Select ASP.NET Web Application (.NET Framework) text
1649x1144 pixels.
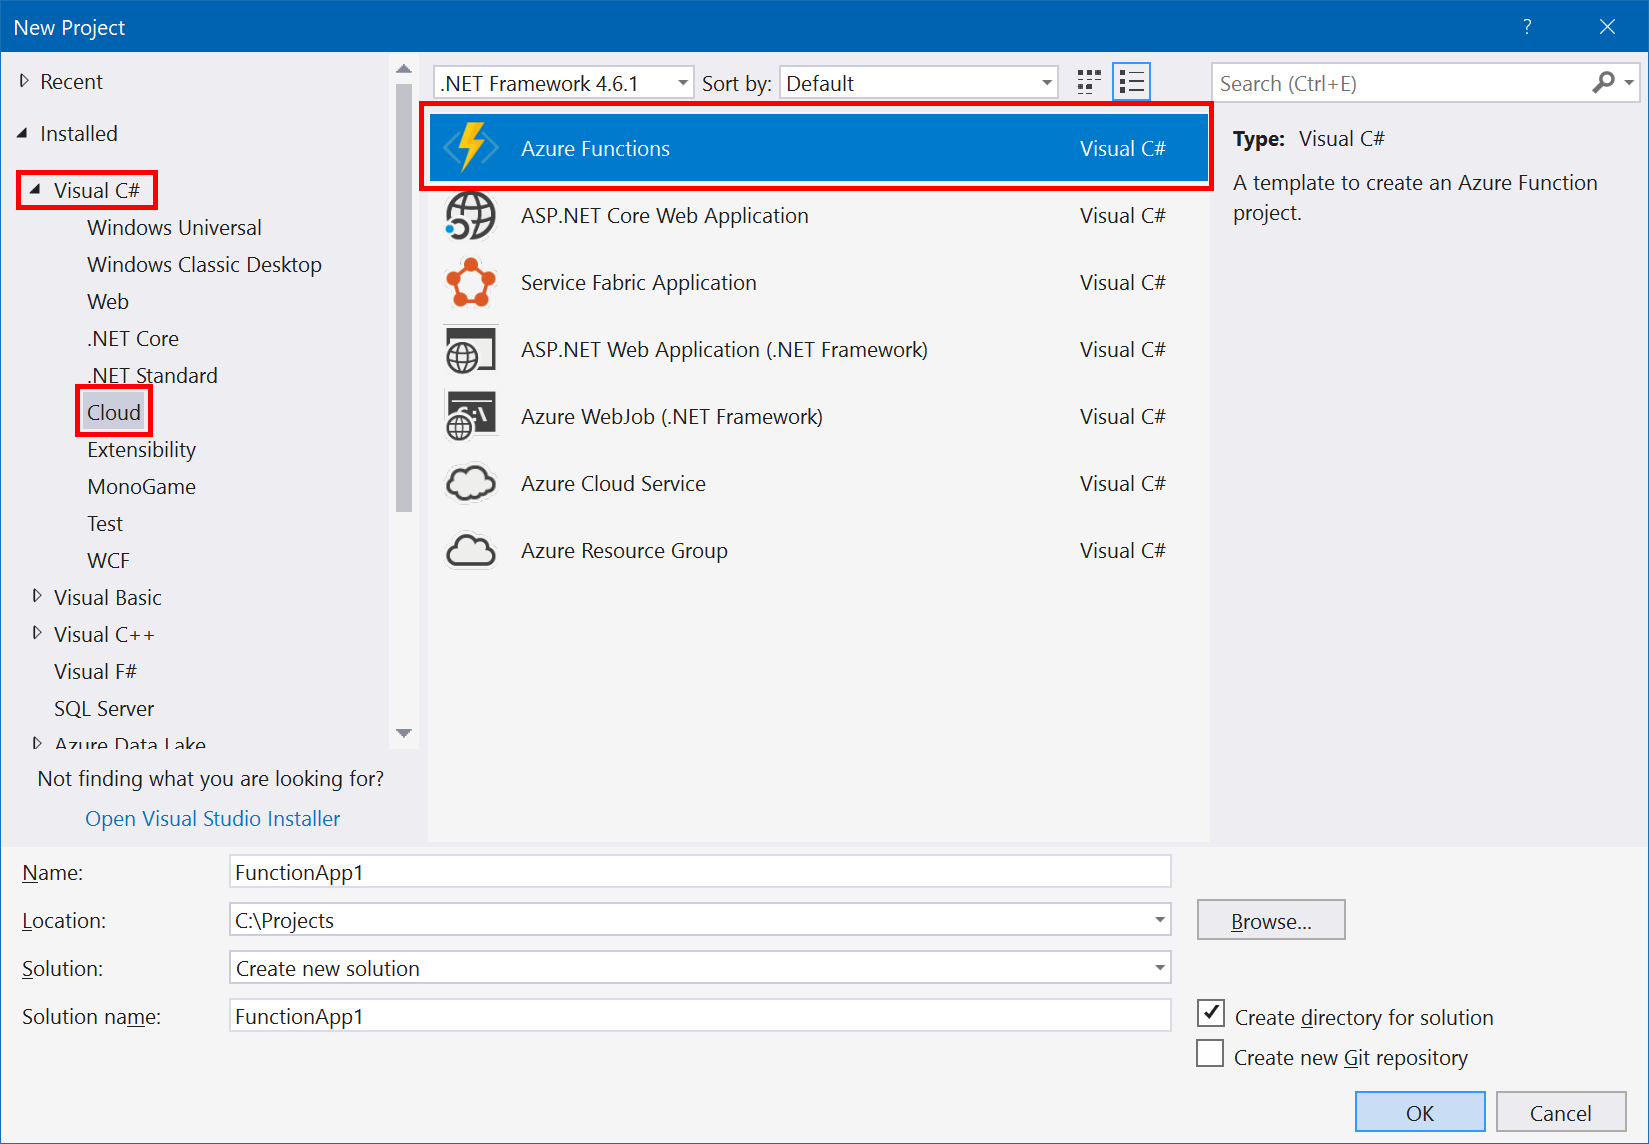[724, 349]
